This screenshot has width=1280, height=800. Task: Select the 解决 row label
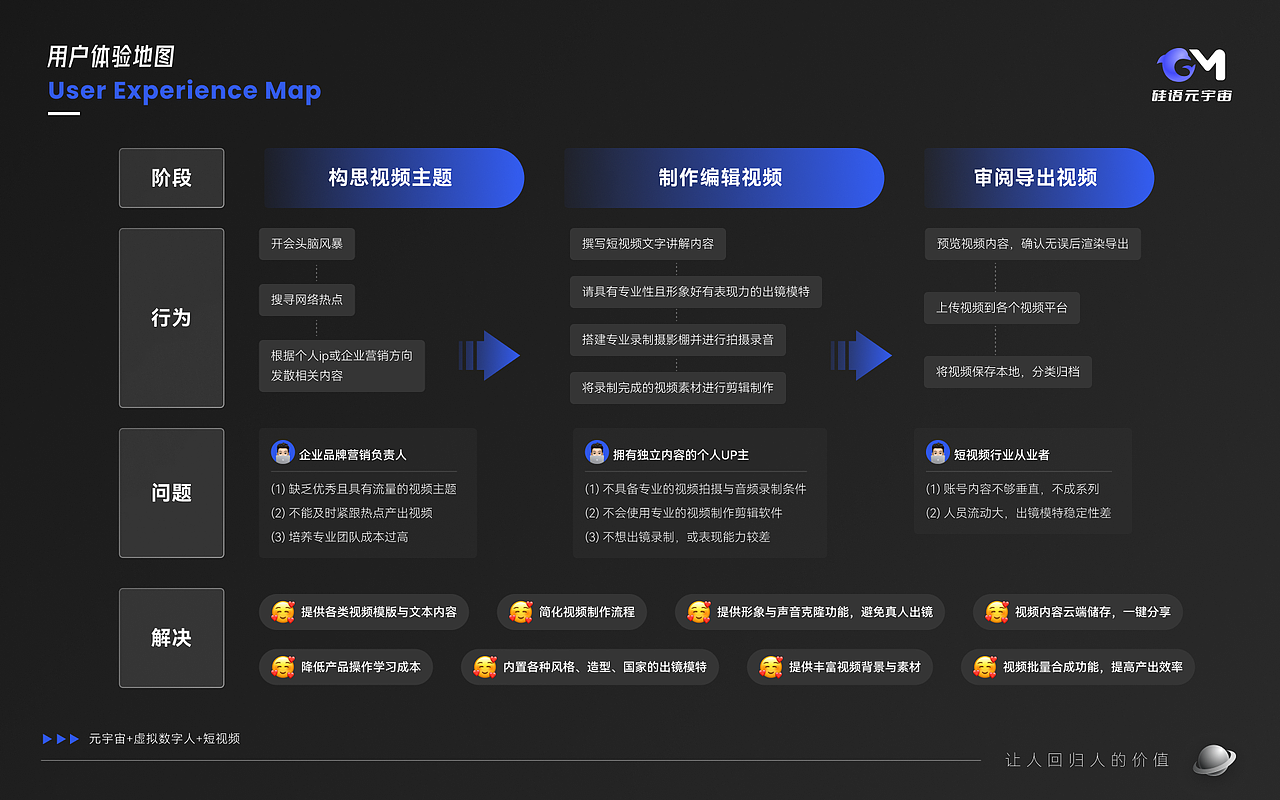(x=171, y=638)
